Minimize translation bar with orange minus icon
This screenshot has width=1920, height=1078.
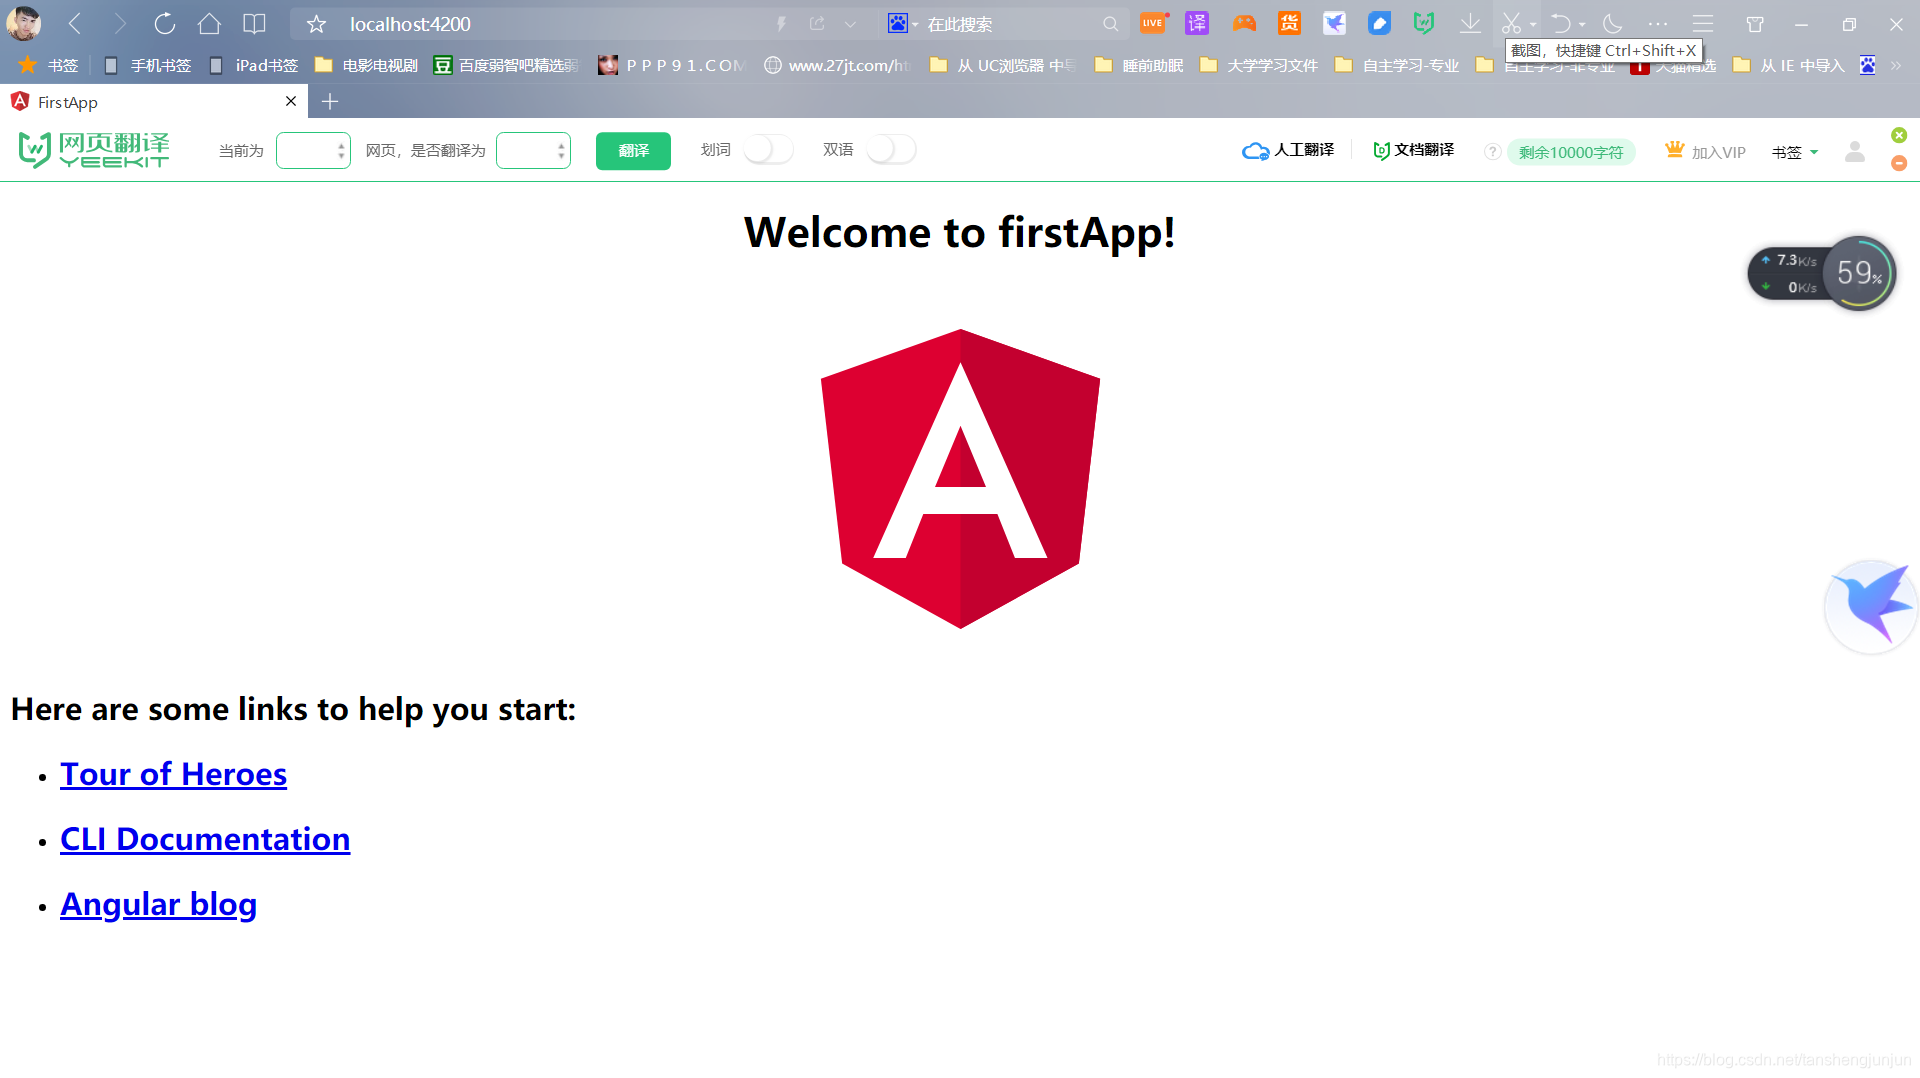[x=1899, y=163]
